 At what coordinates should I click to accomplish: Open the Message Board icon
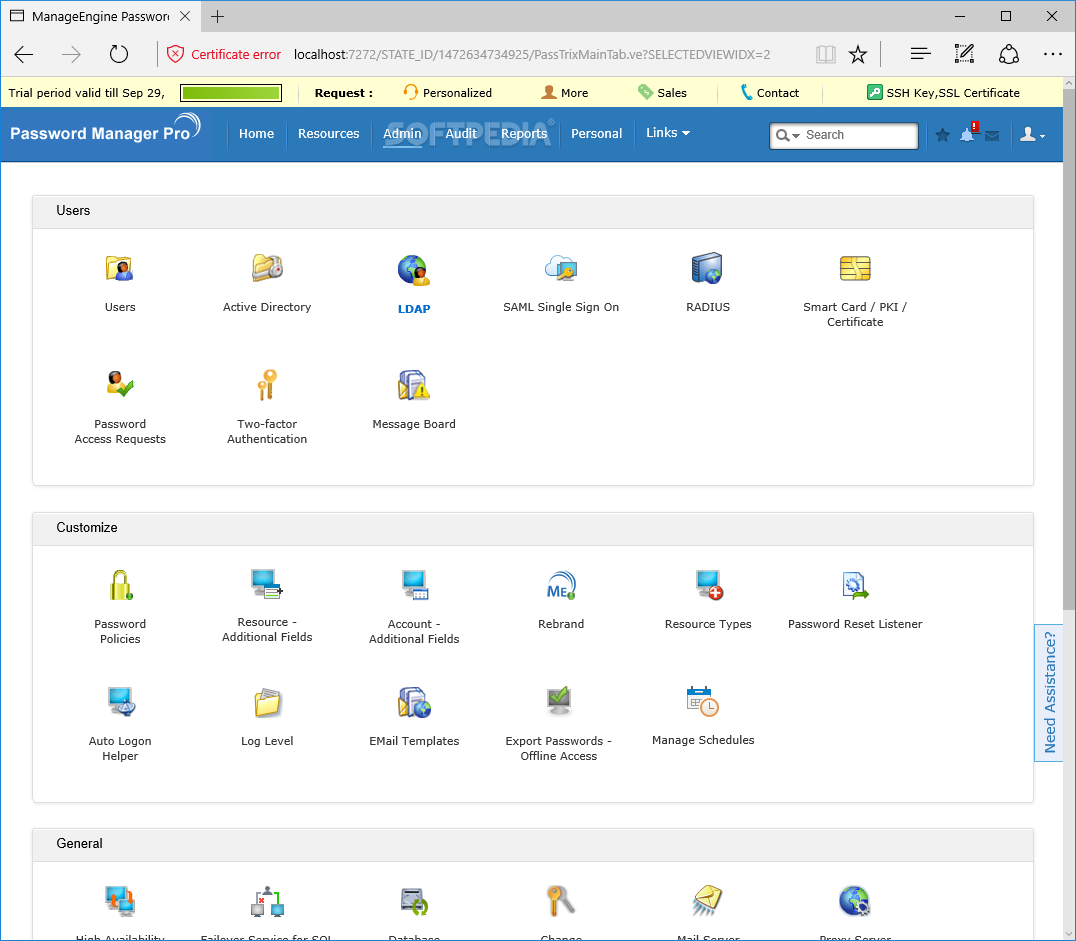point(414,384)
